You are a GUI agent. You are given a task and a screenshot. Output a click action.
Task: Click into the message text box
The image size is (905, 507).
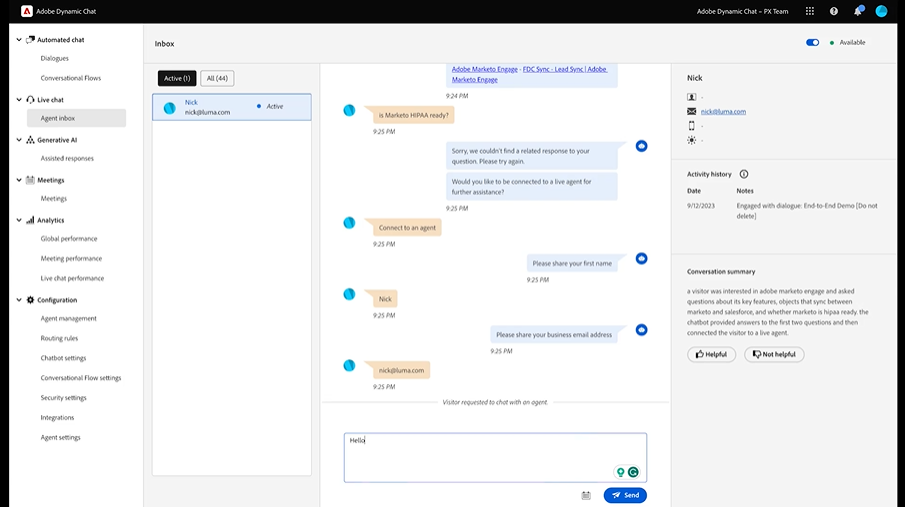tap(495, 457)
